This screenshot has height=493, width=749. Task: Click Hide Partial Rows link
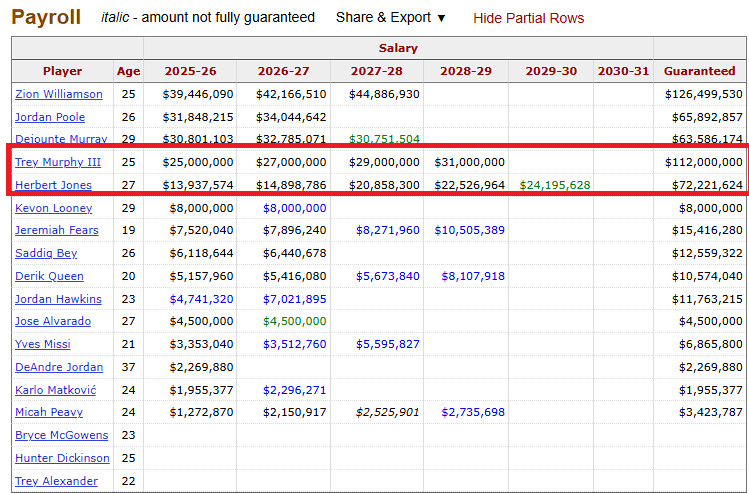[528, 18]
